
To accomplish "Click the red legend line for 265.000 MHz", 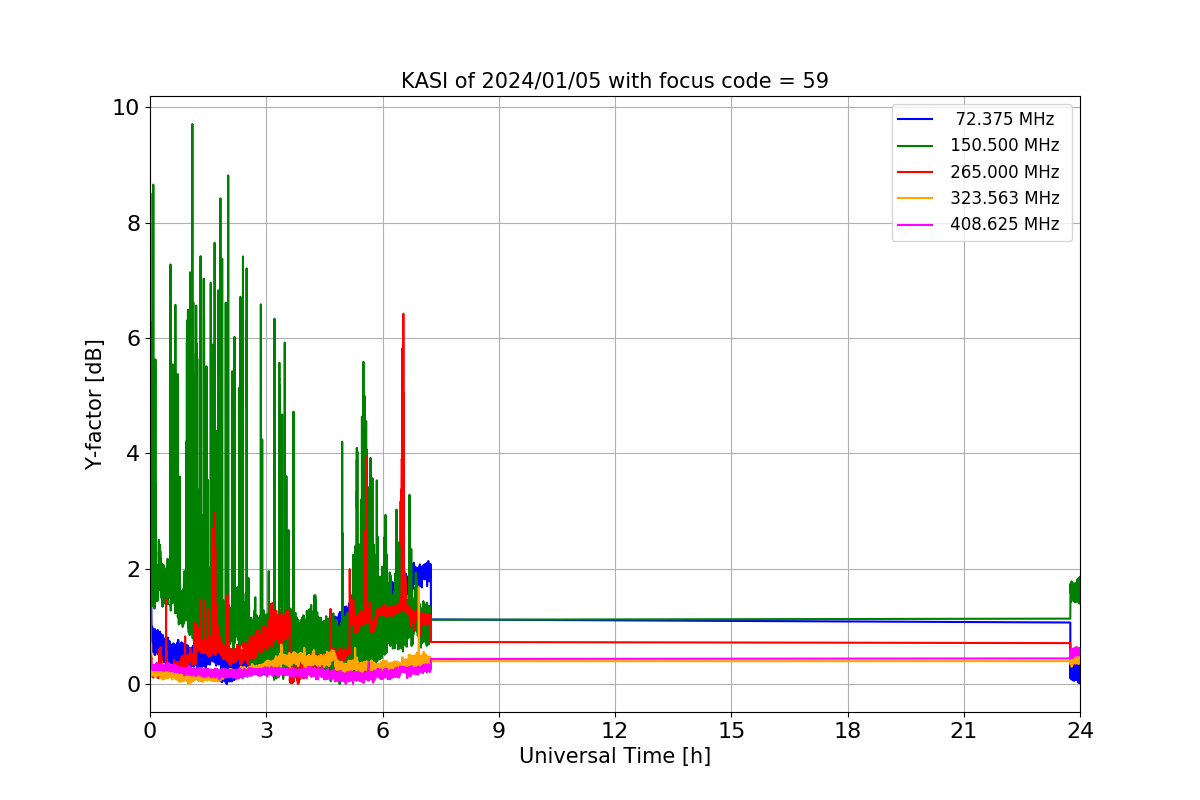I will click(915, 172).
